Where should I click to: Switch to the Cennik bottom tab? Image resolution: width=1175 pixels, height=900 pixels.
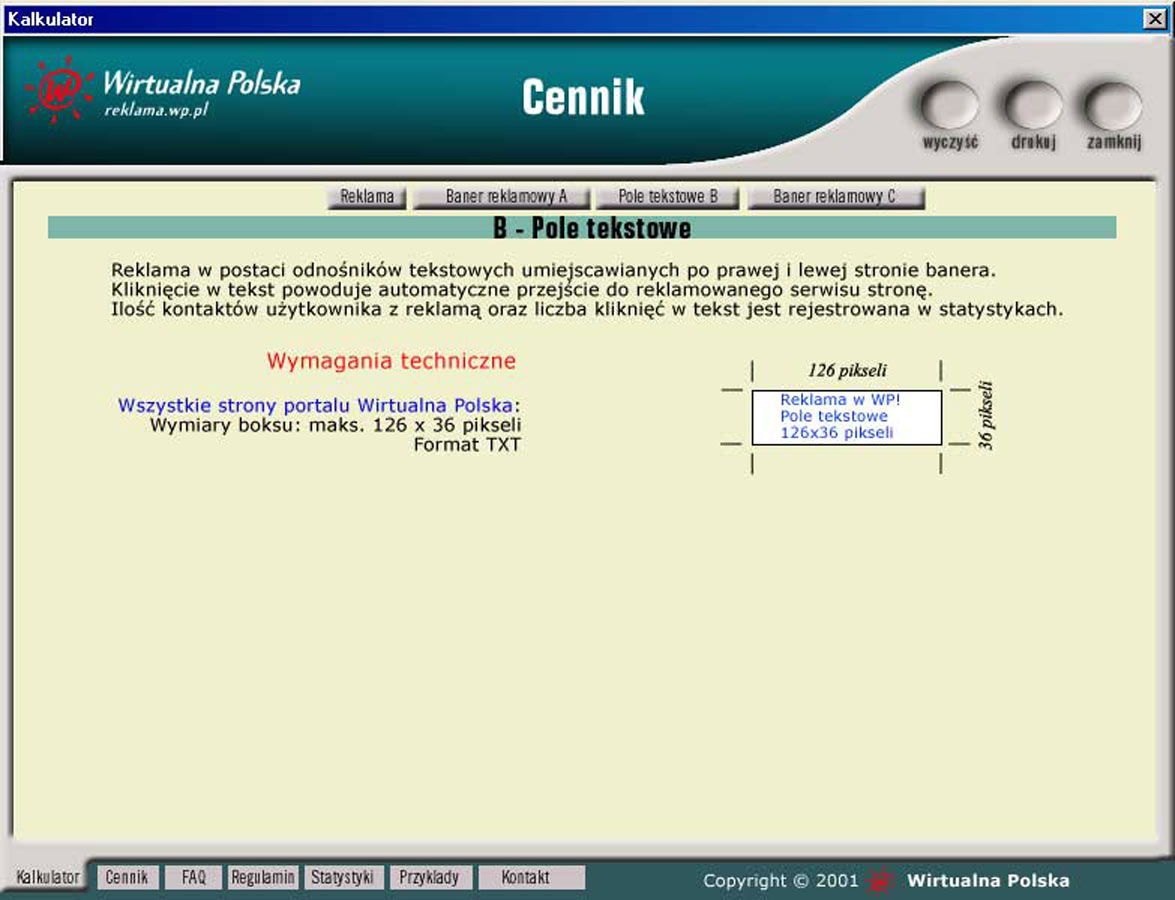pyautogui.click(x=127, y=877)
